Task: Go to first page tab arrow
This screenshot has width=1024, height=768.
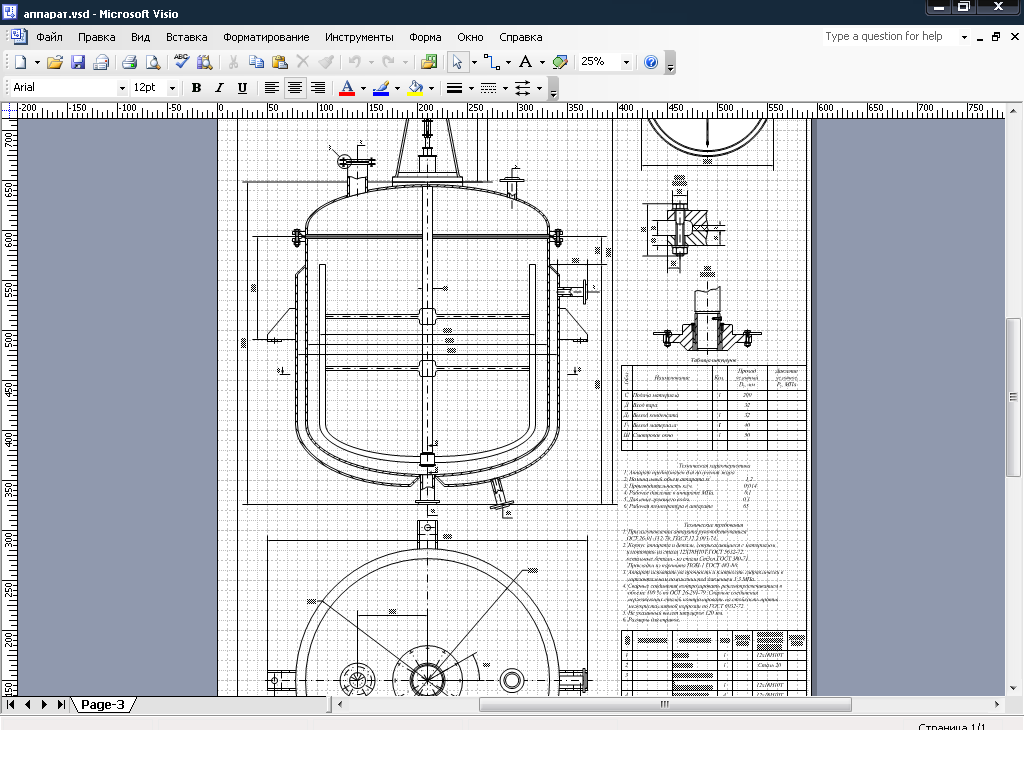Action: point(10,705)
